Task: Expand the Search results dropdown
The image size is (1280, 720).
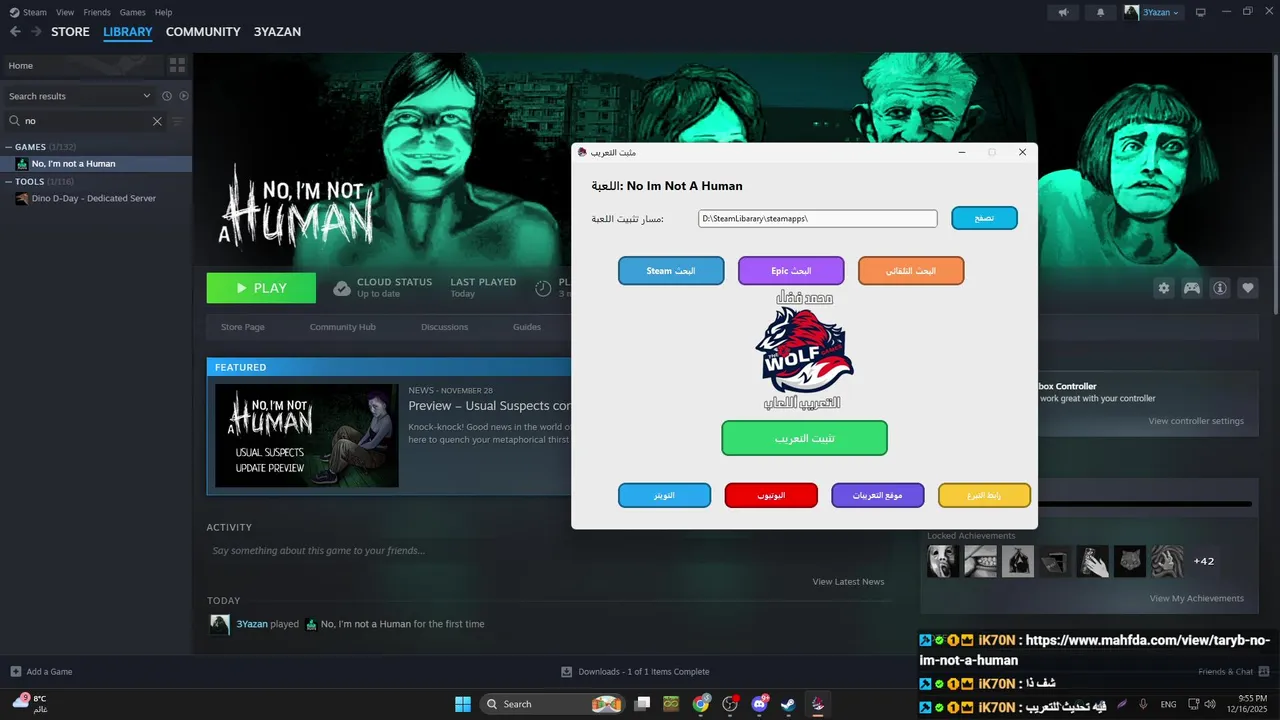Action: pyautogui.click(x=147, y=96)
